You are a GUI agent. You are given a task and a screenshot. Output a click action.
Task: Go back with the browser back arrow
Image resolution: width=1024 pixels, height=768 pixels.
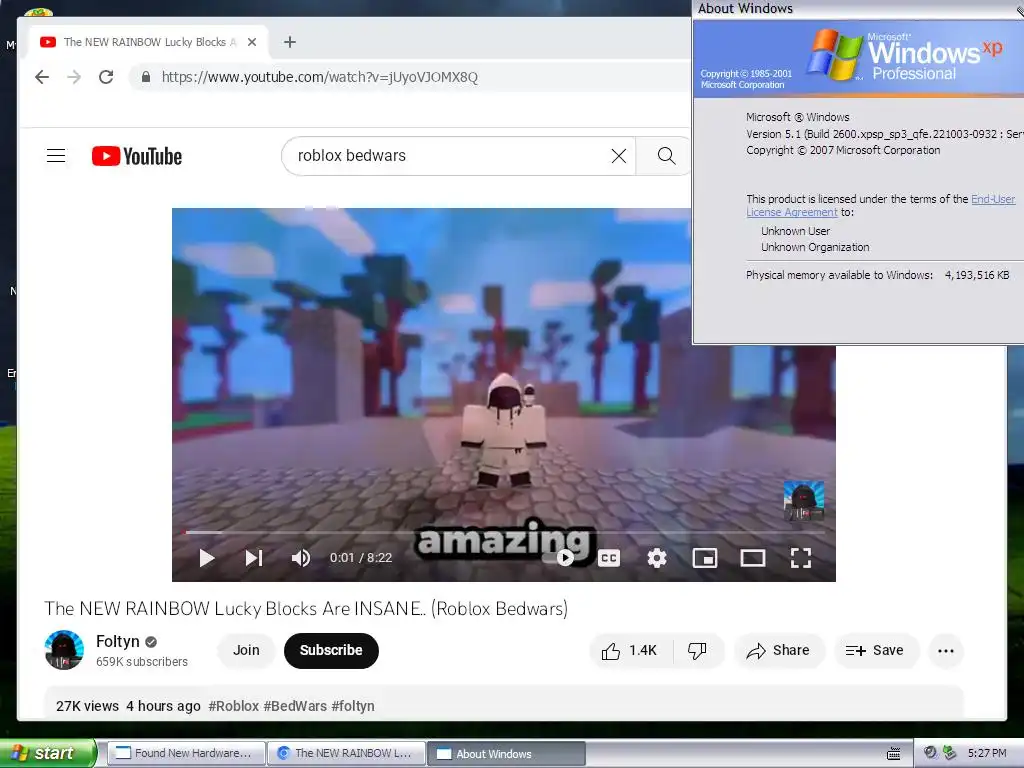(x=42, y=77)
